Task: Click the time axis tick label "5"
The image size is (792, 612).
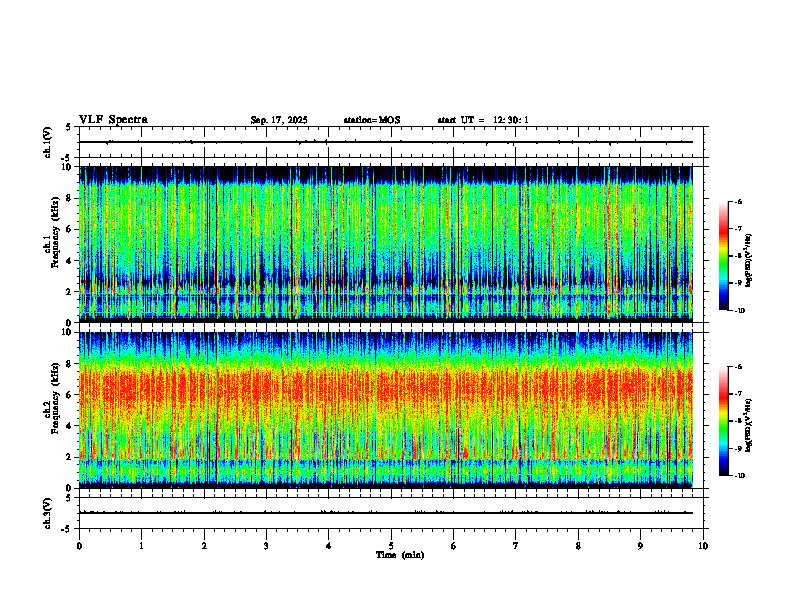Action: pyautogui.click(x=391, y=546)
